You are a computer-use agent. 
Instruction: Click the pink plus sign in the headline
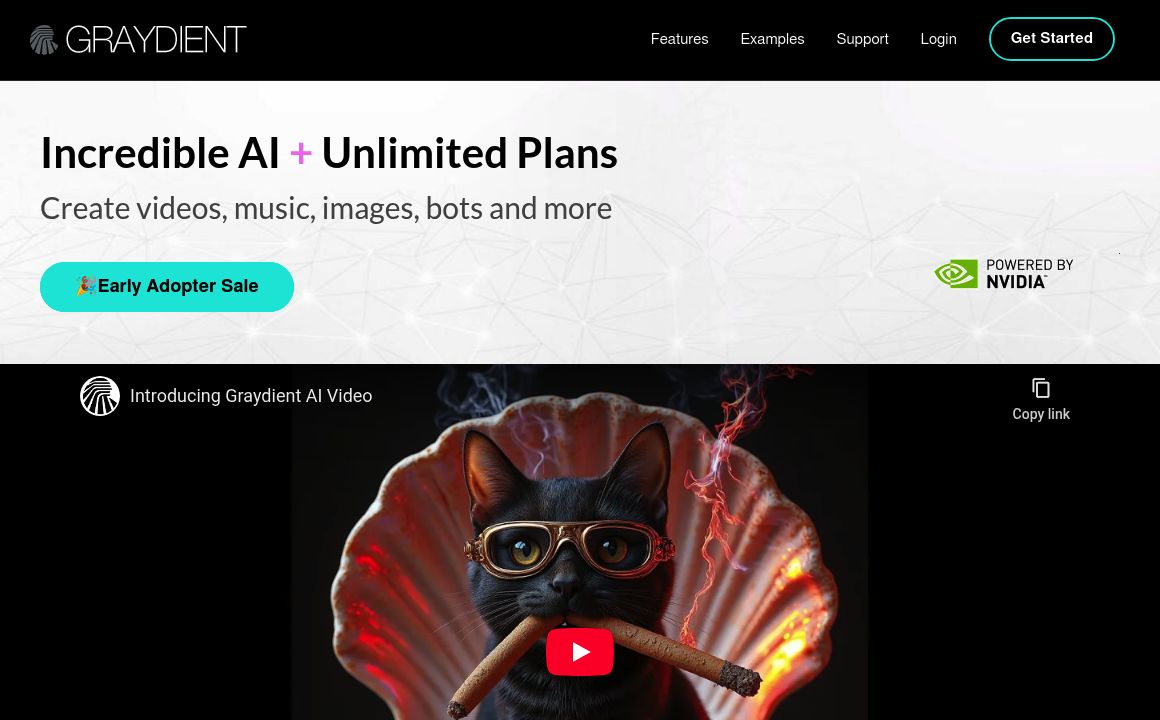click(300, 154)
